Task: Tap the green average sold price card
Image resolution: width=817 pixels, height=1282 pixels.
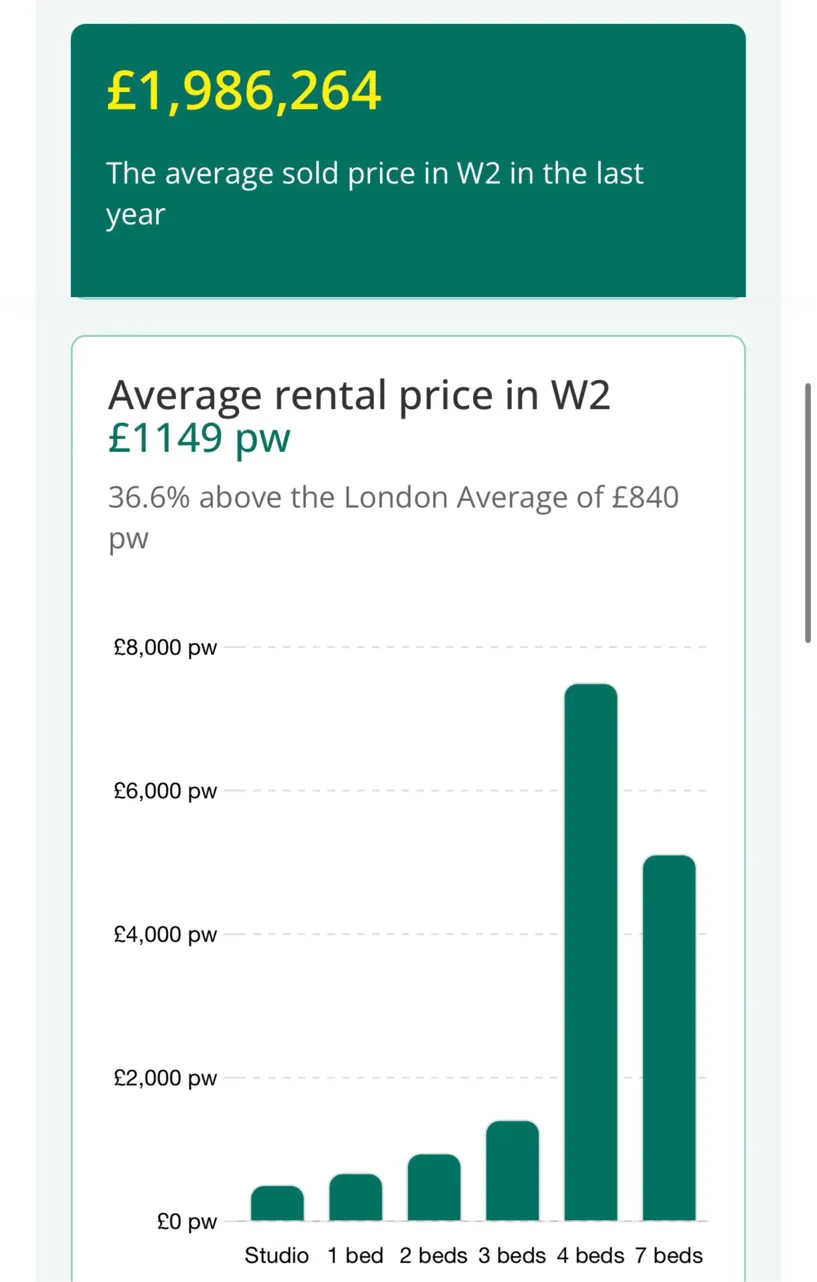Action: 408,161
